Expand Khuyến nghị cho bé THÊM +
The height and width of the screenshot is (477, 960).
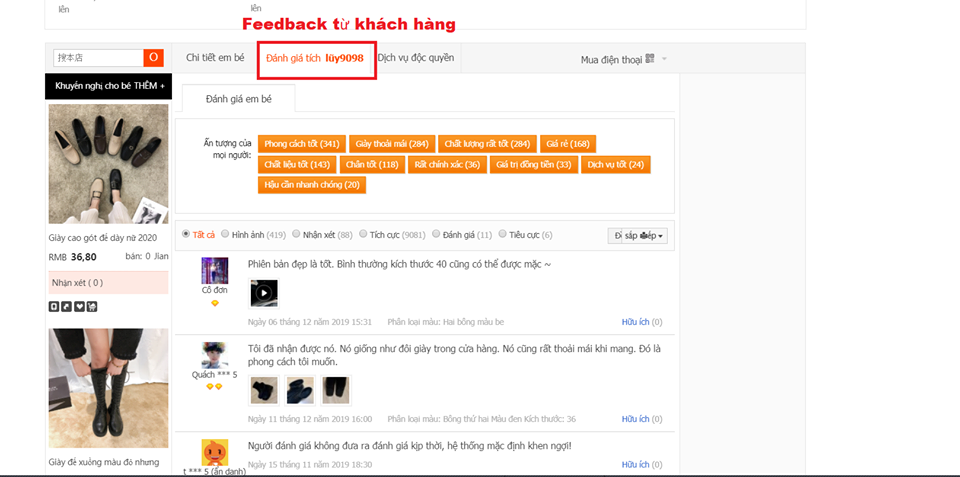tap(109, 86)
